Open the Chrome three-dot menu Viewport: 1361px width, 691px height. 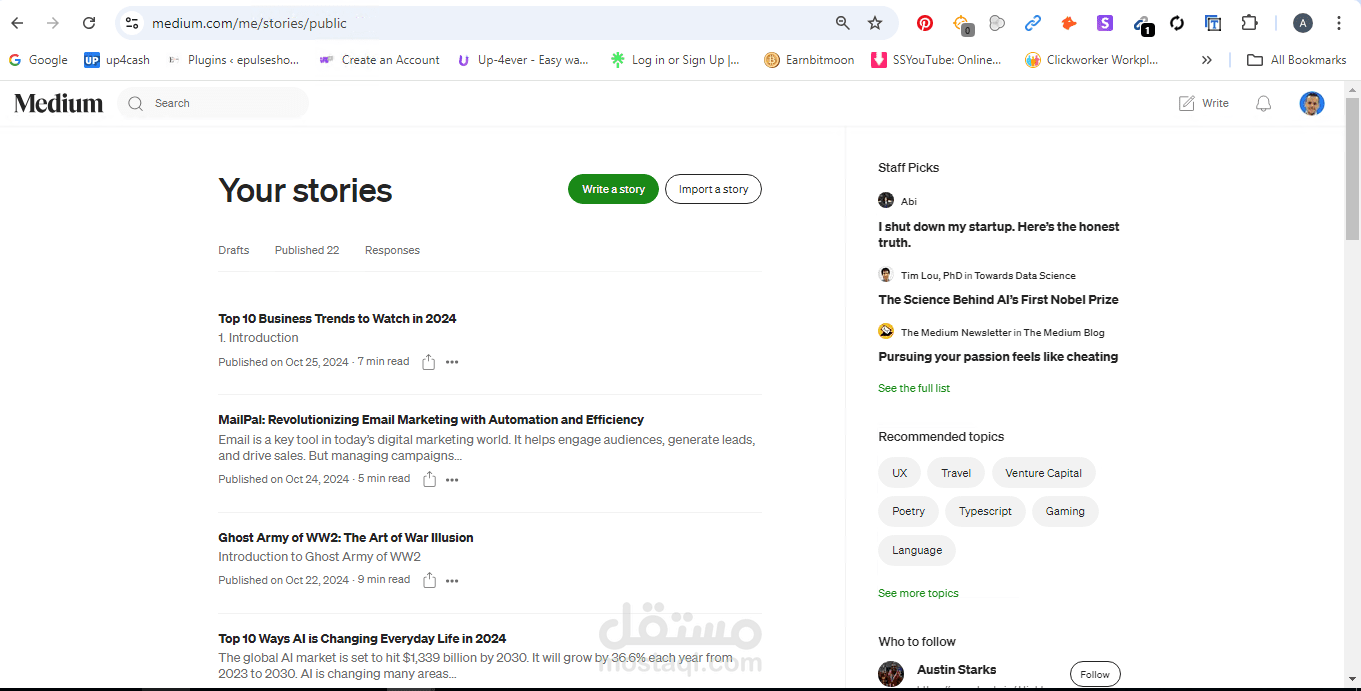tap(1338, 23)
